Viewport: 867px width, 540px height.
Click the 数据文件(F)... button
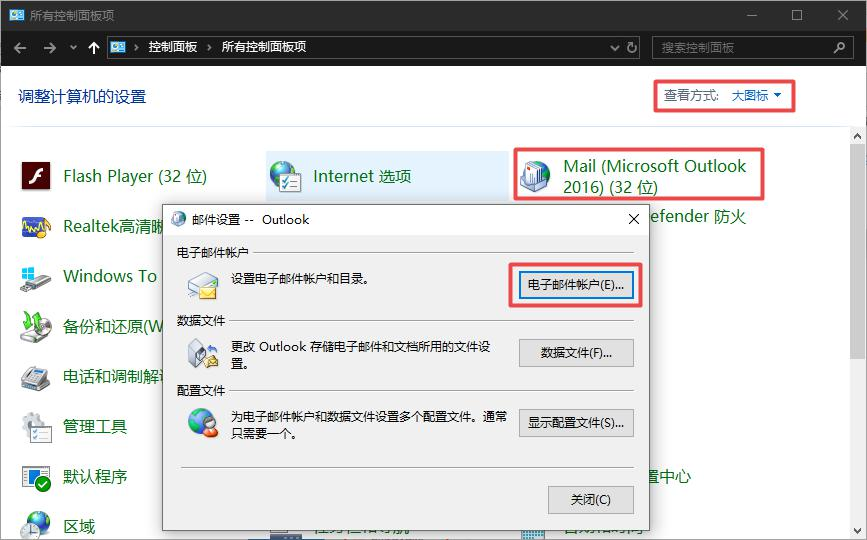pos(575,353)
